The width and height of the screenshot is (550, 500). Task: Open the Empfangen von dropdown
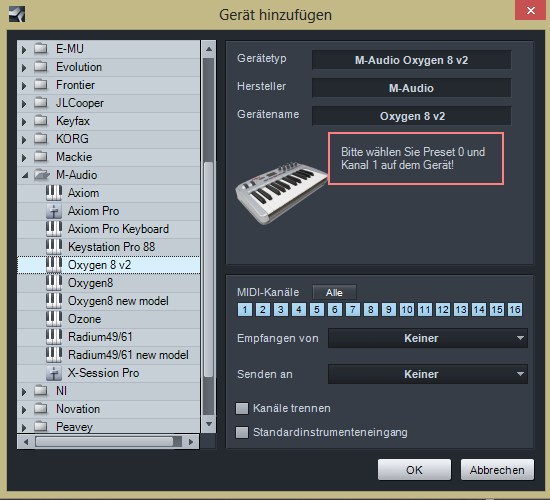428,338
